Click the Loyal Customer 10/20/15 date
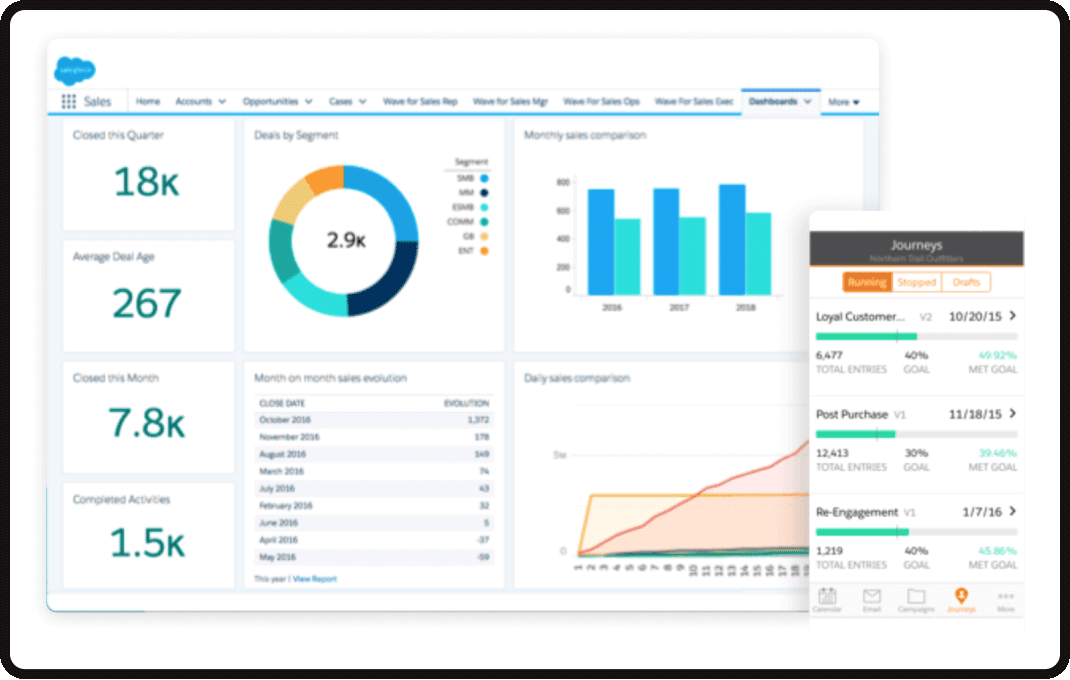The image size is (1070, 680). [975, 316]
